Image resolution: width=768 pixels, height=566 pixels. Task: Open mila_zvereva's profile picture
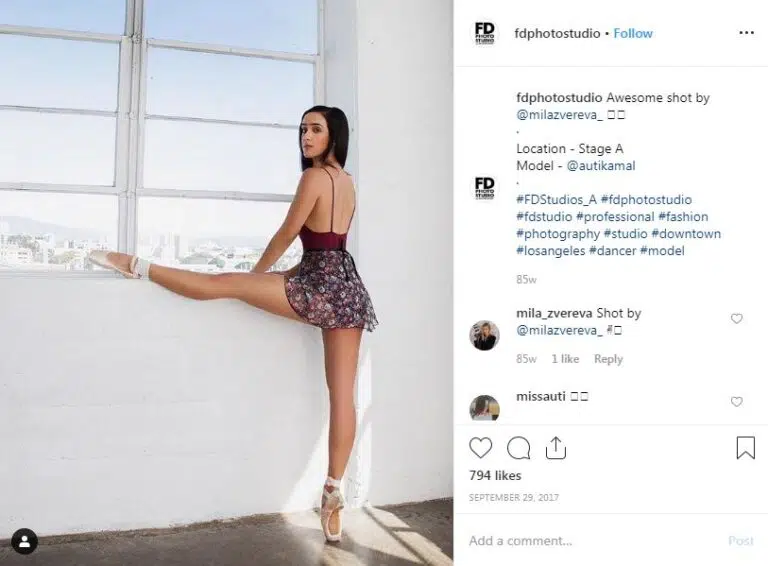pyautogui.click(x=484, y=335)
